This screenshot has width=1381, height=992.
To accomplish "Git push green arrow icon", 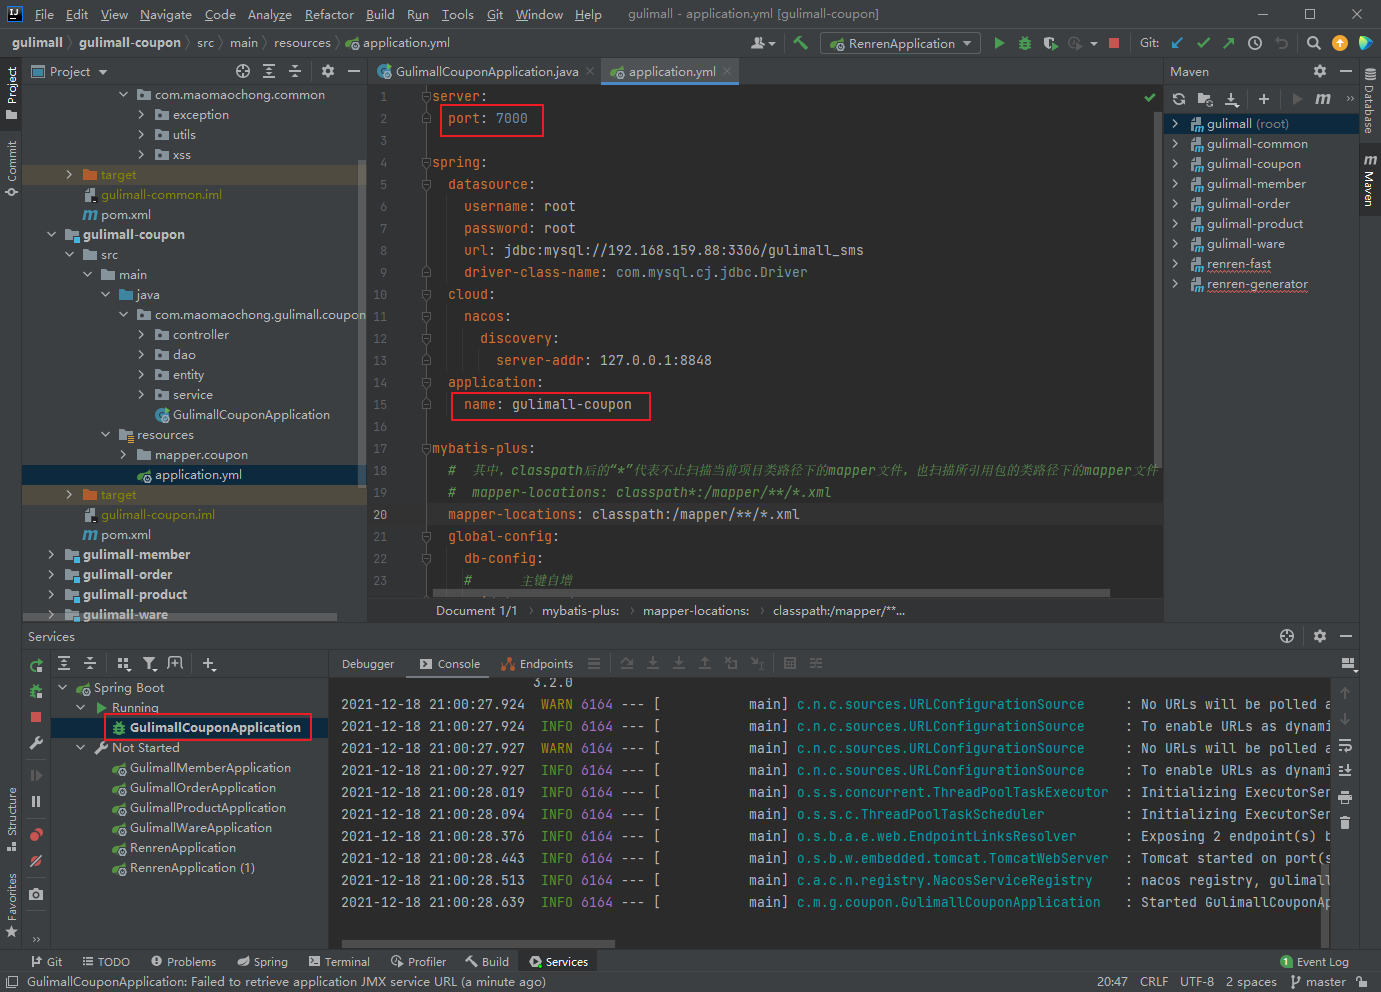I will click(1229, 43).
